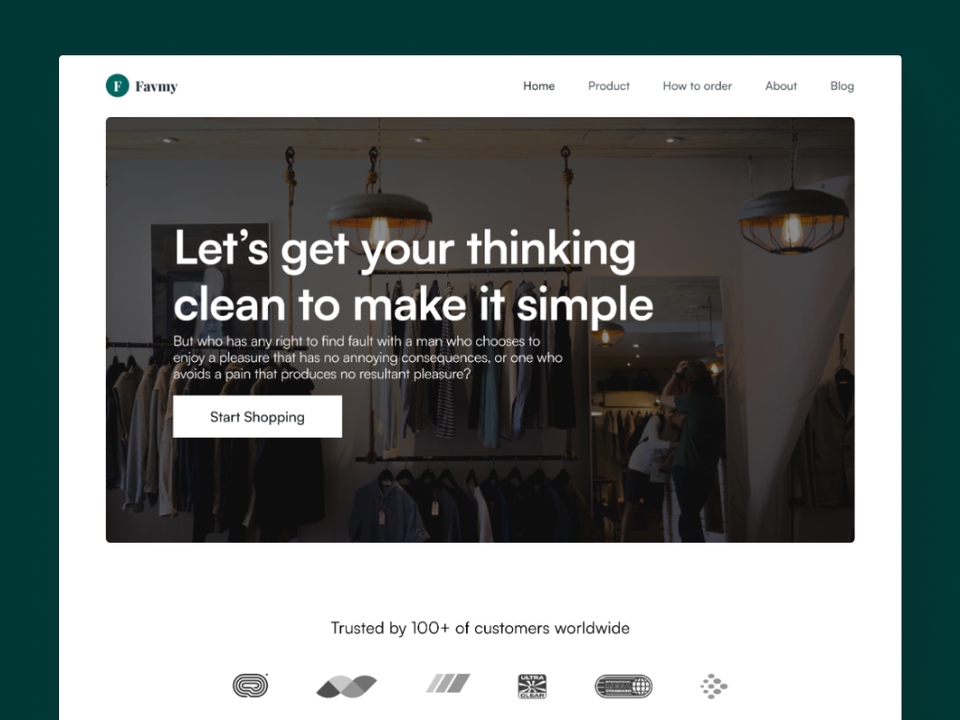Viewport: 960px width, 720px height.
Task: Click 'Trusted by 100+ of customers worldwide' text
Action: click(x=480, y=628)
